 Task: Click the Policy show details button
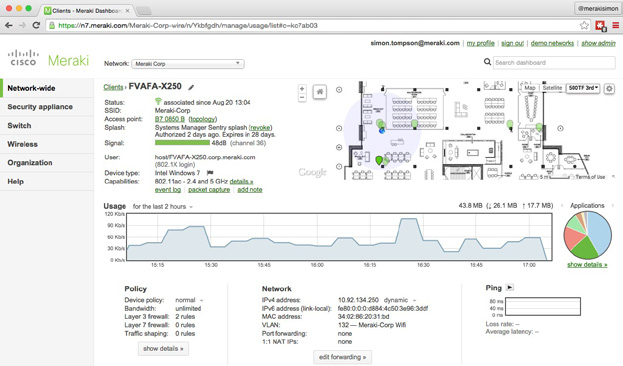(163, 349)
